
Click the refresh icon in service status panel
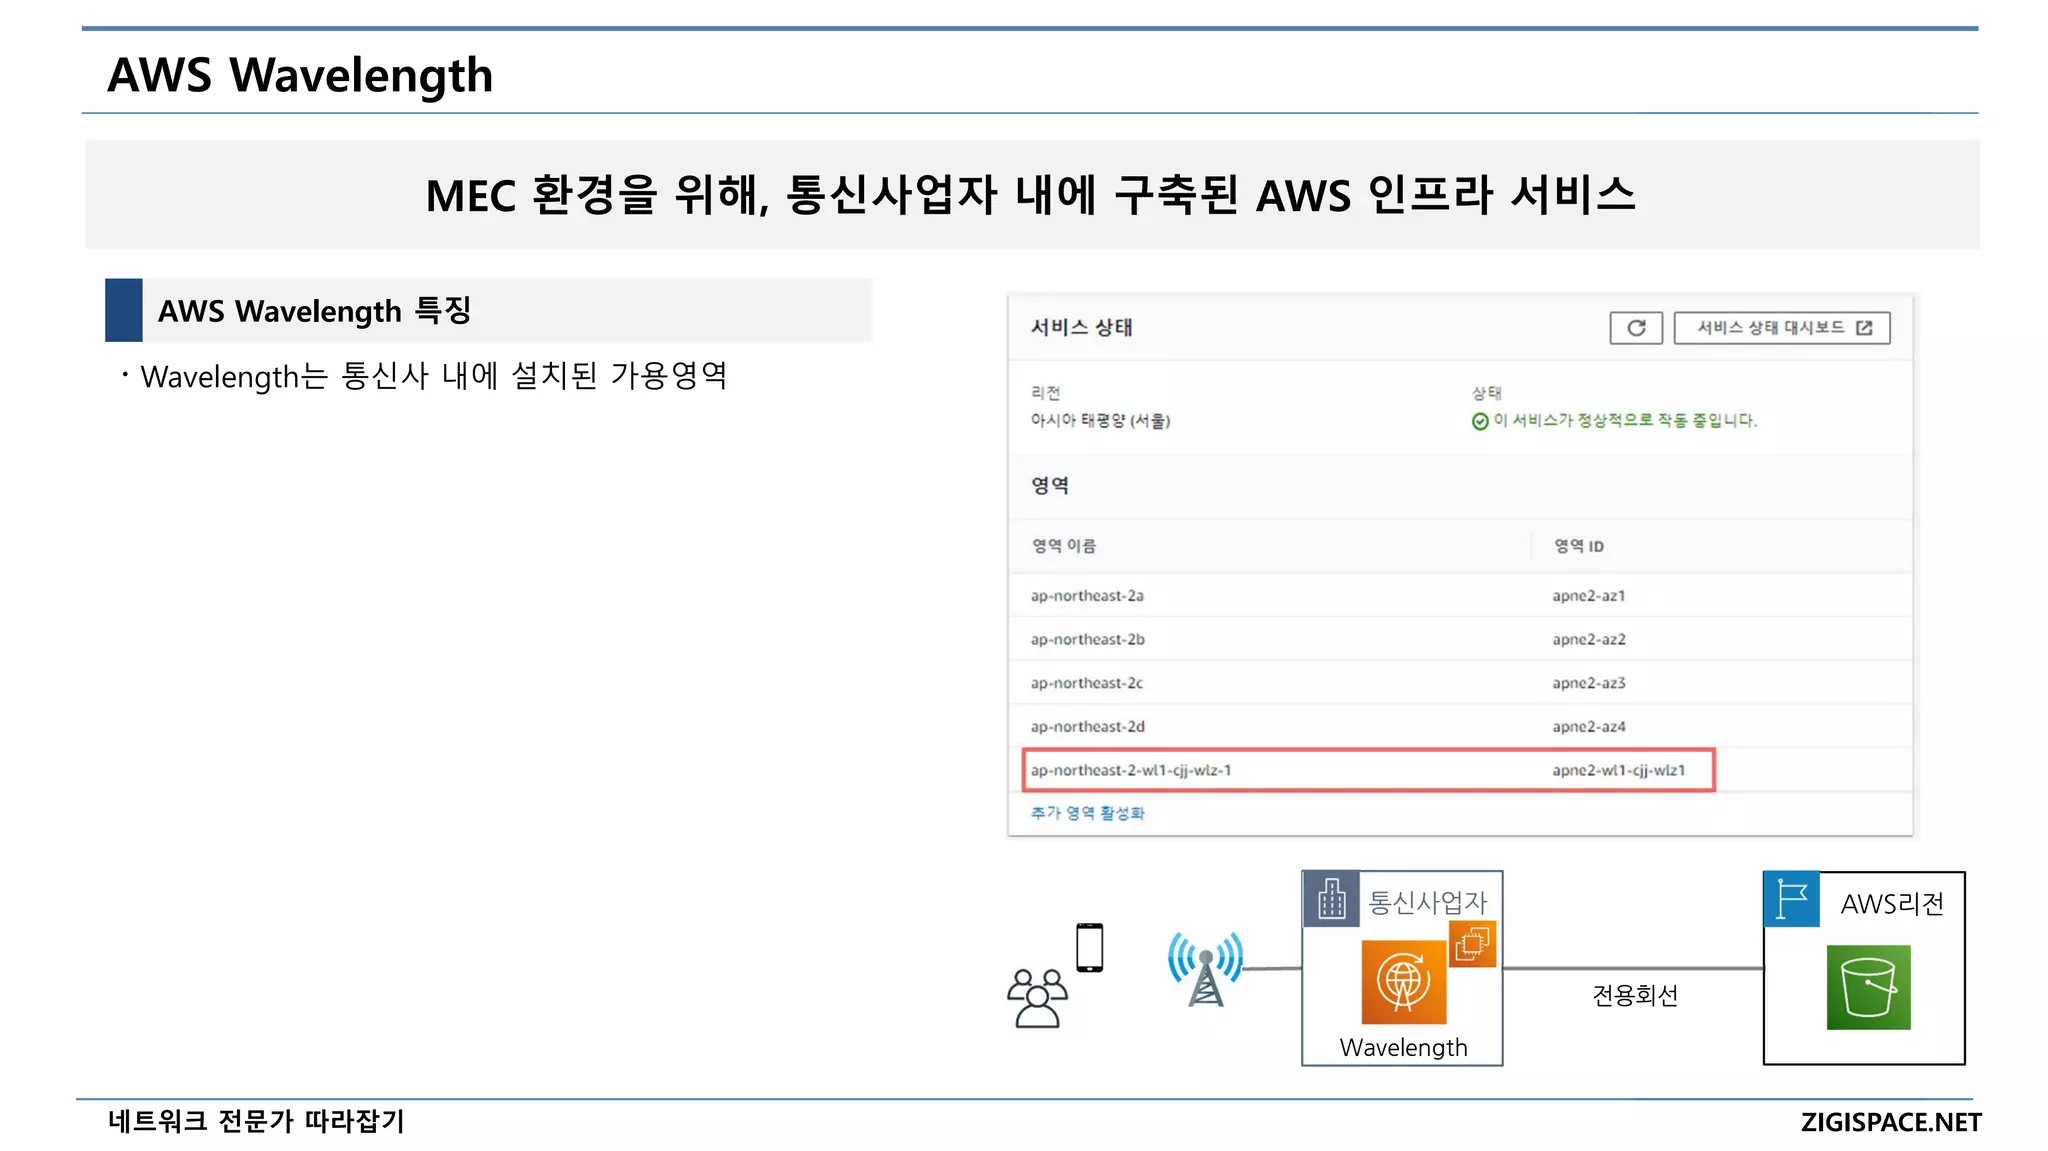[1636, 328]
